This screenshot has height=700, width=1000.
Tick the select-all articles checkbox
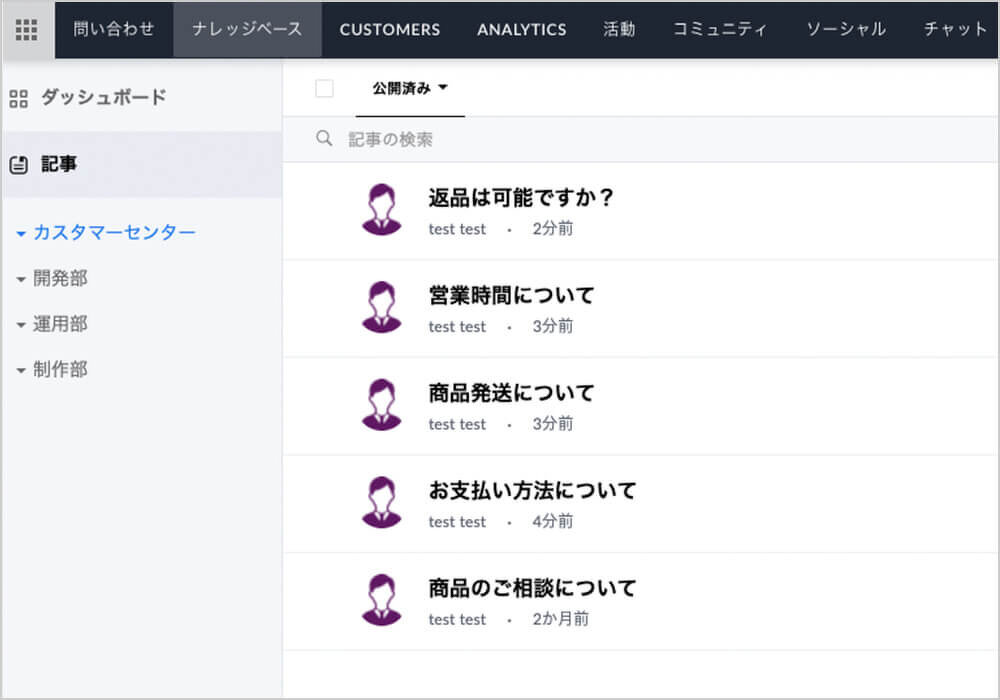coord(324,88)
